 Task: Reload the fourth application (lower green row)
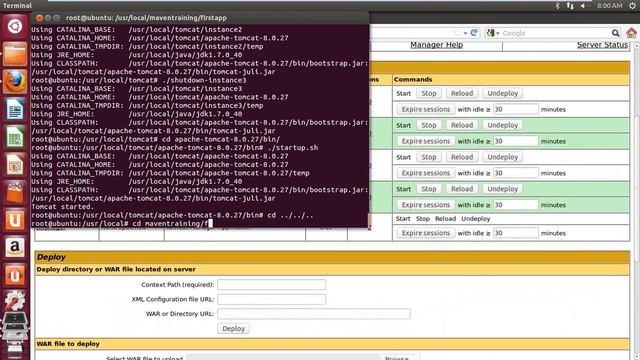click(x=462, y=189)
